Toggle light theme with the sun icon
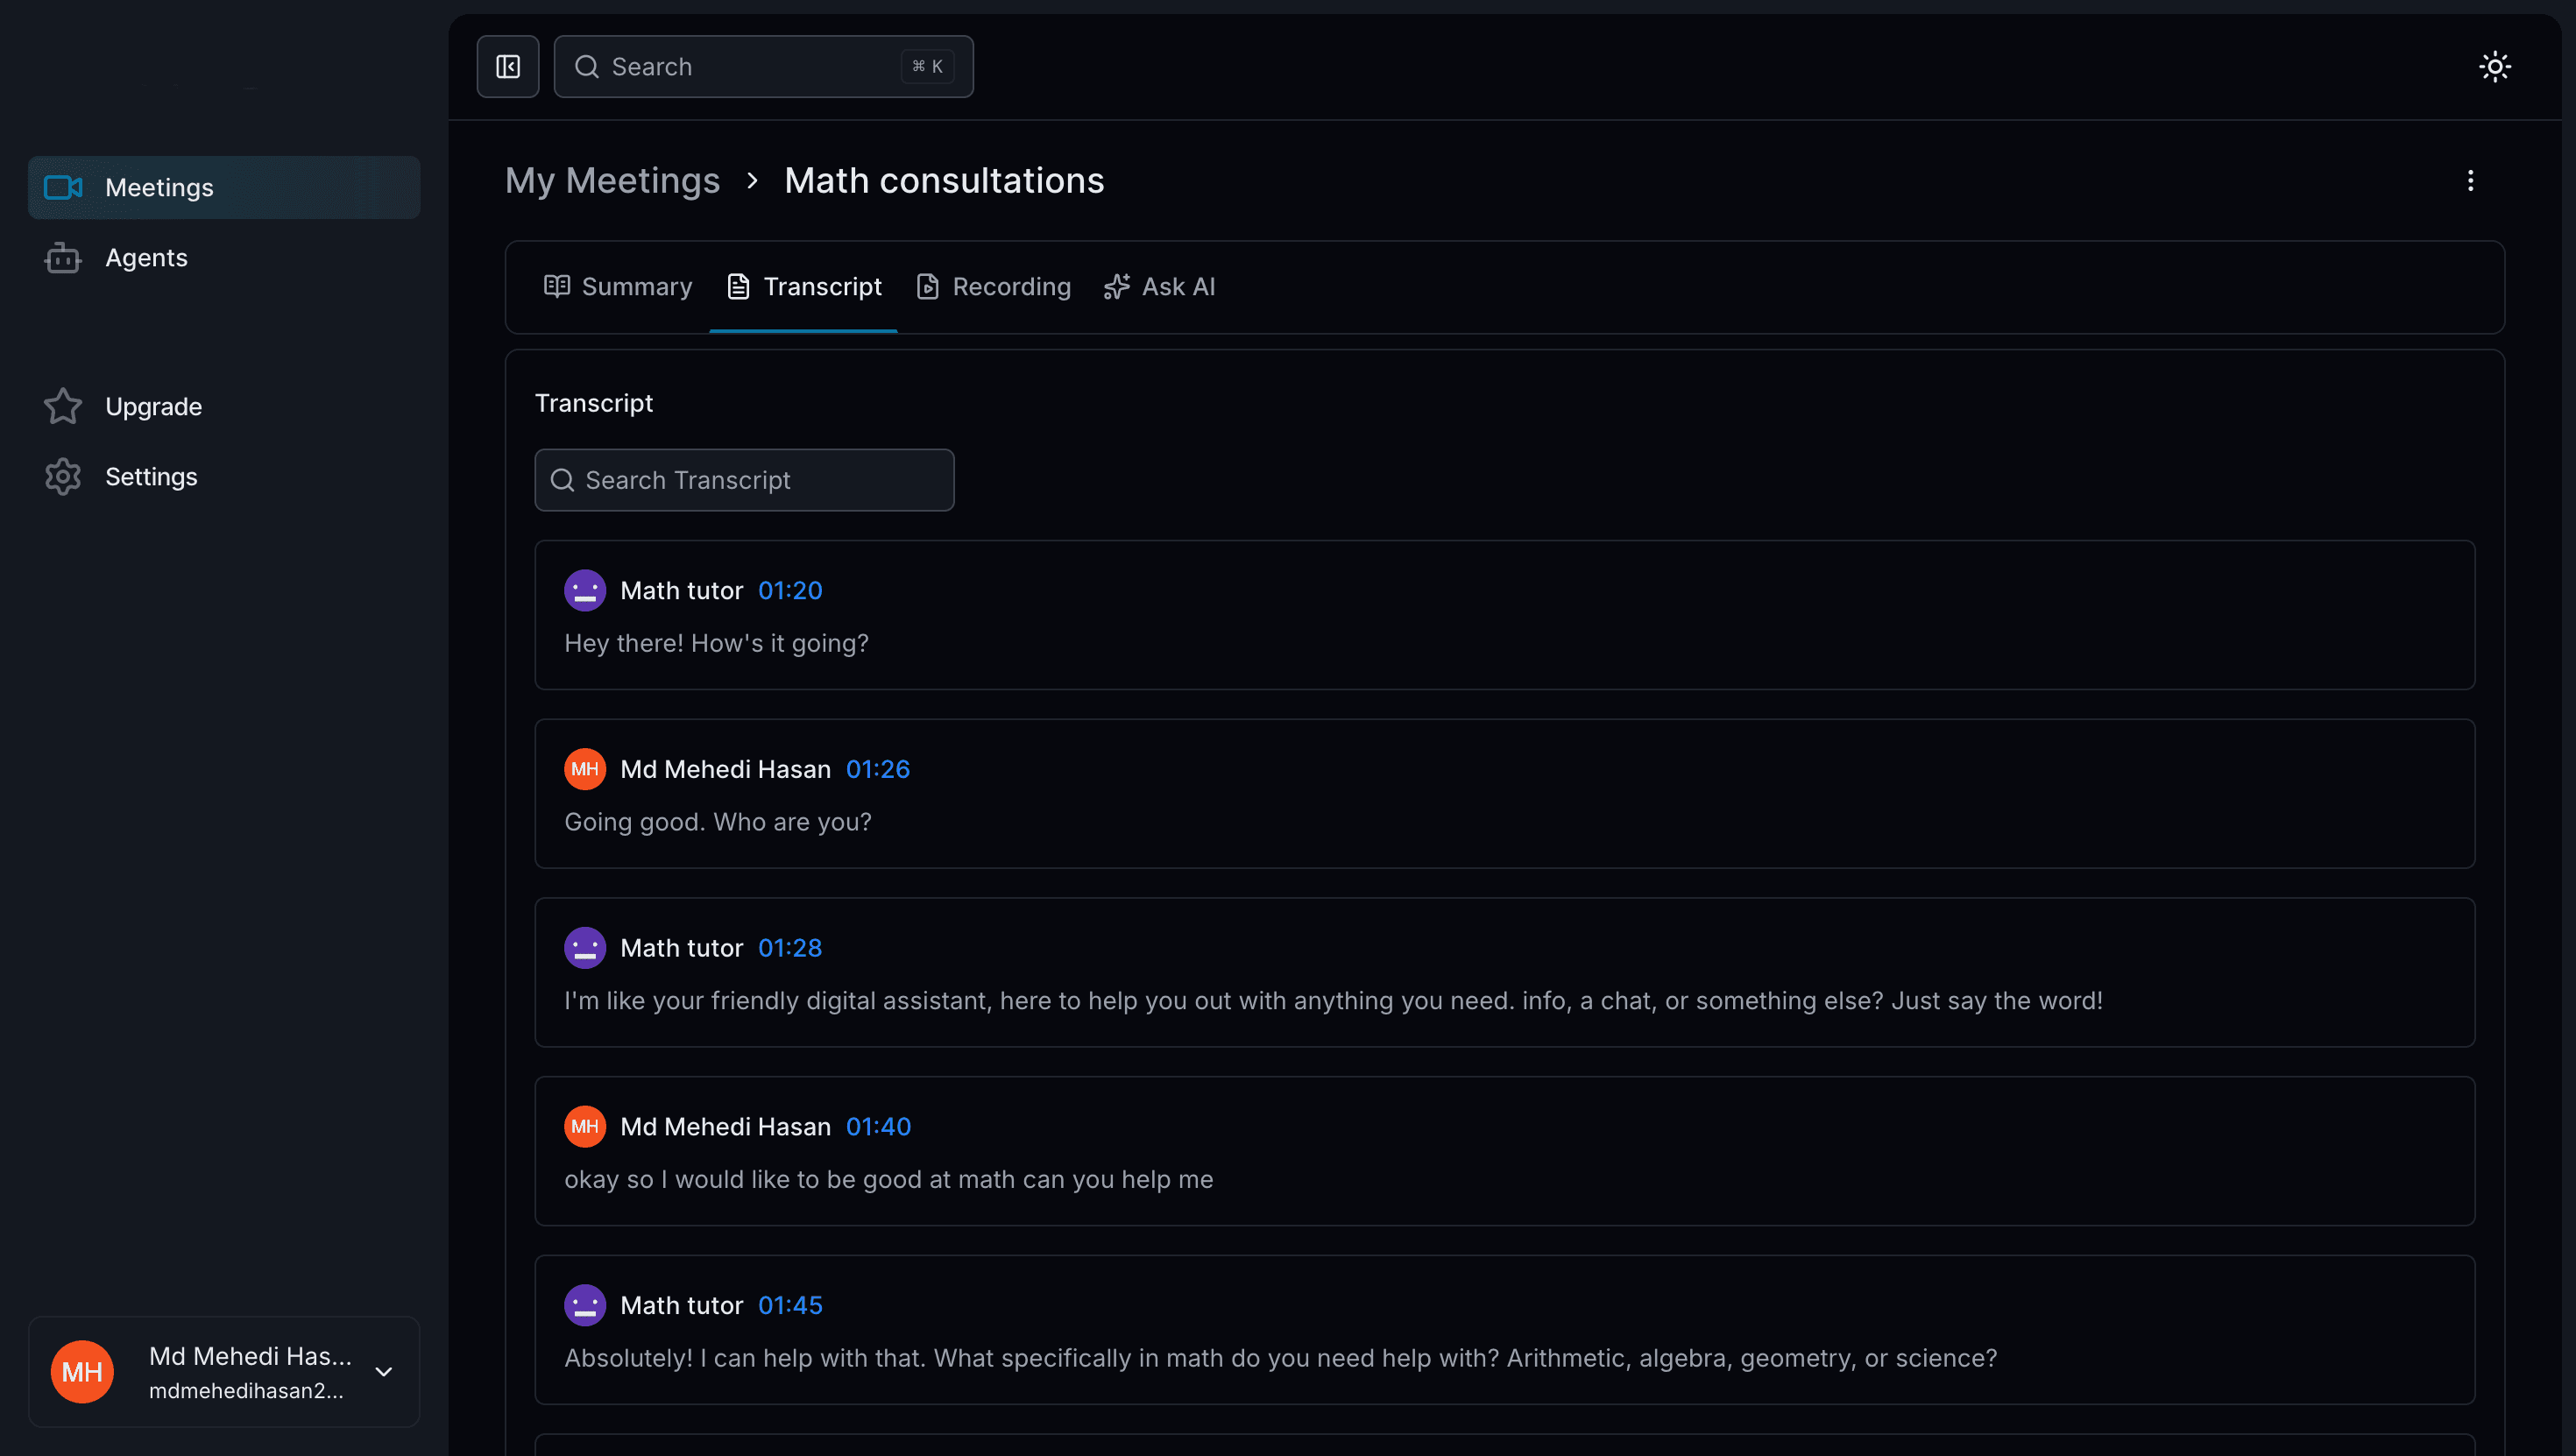The width and height of the screenshot is (2576, 1456). [2495, 67]
